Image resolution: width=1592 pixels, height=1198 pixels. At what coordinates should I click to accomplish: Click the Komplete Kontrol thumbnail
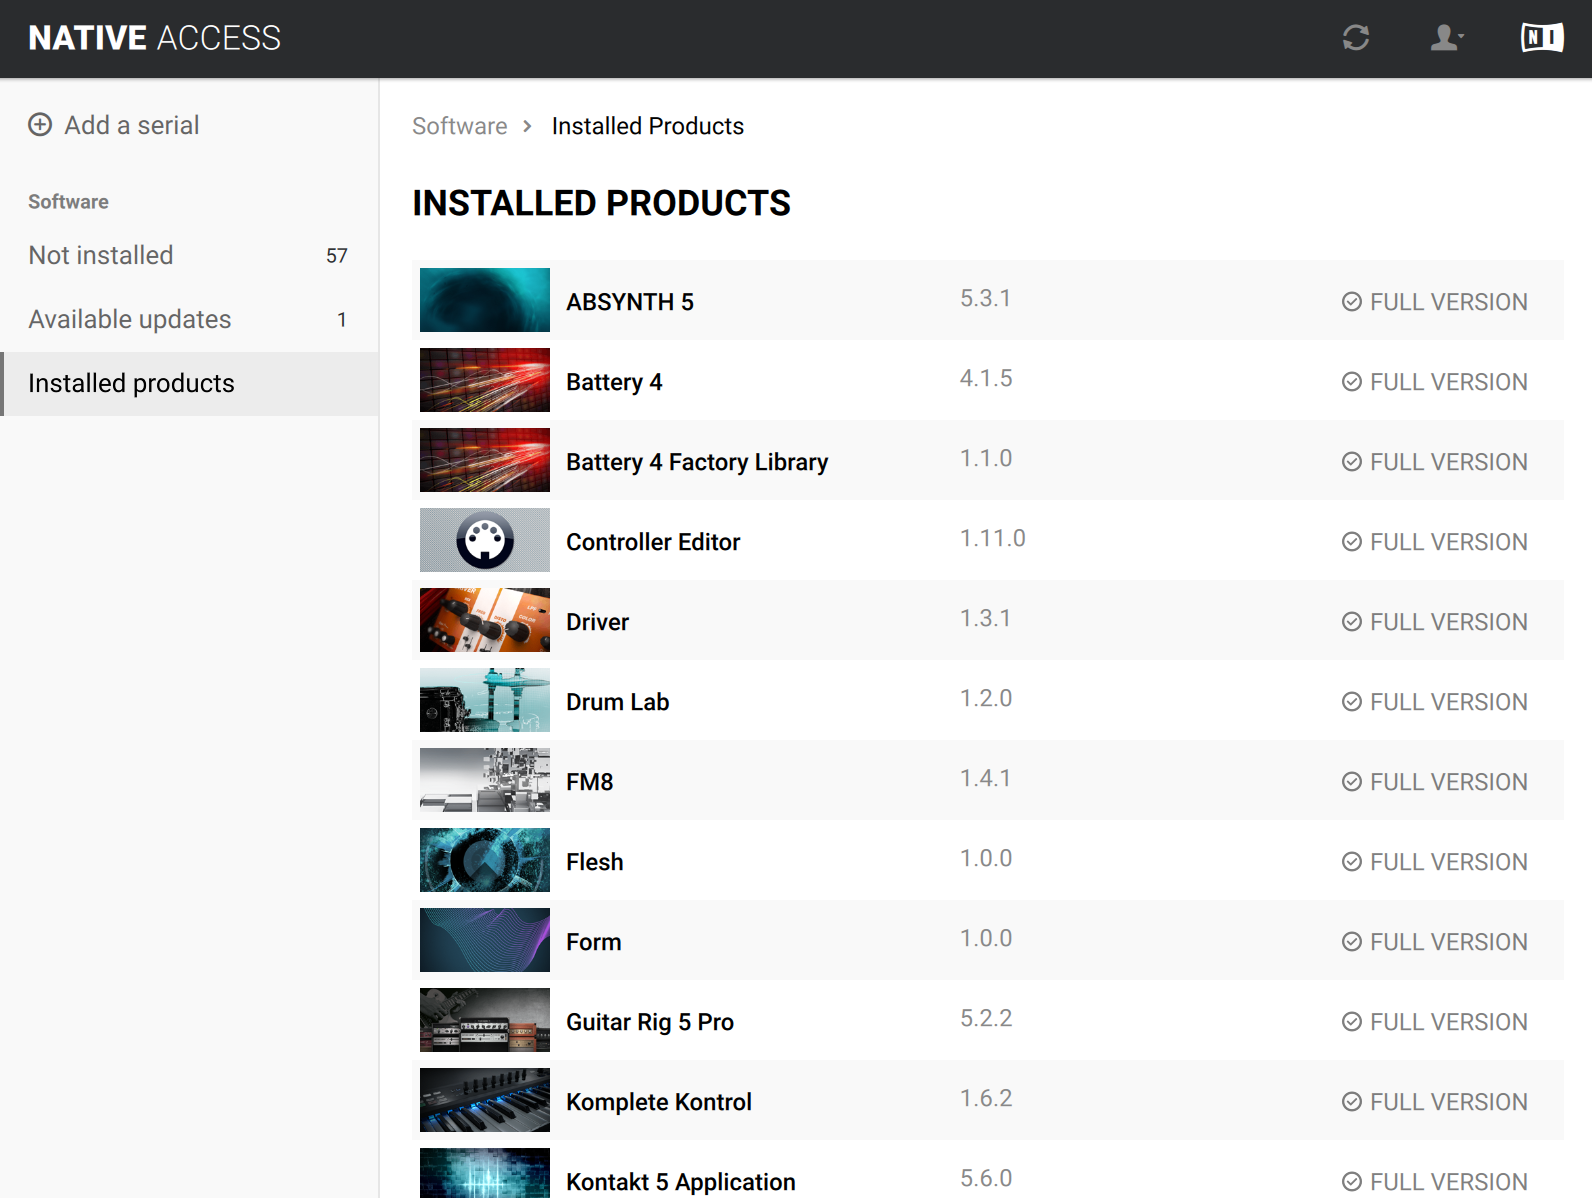pos(485,1100)
